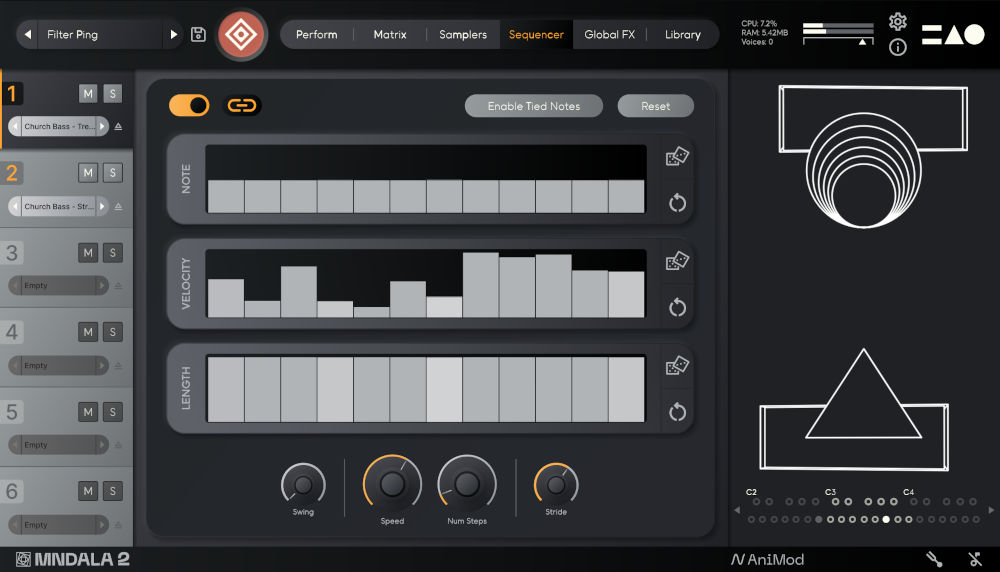Open settings with the gear icon
This screenshot has height=572, width=1000.
[x=897, y=22]
